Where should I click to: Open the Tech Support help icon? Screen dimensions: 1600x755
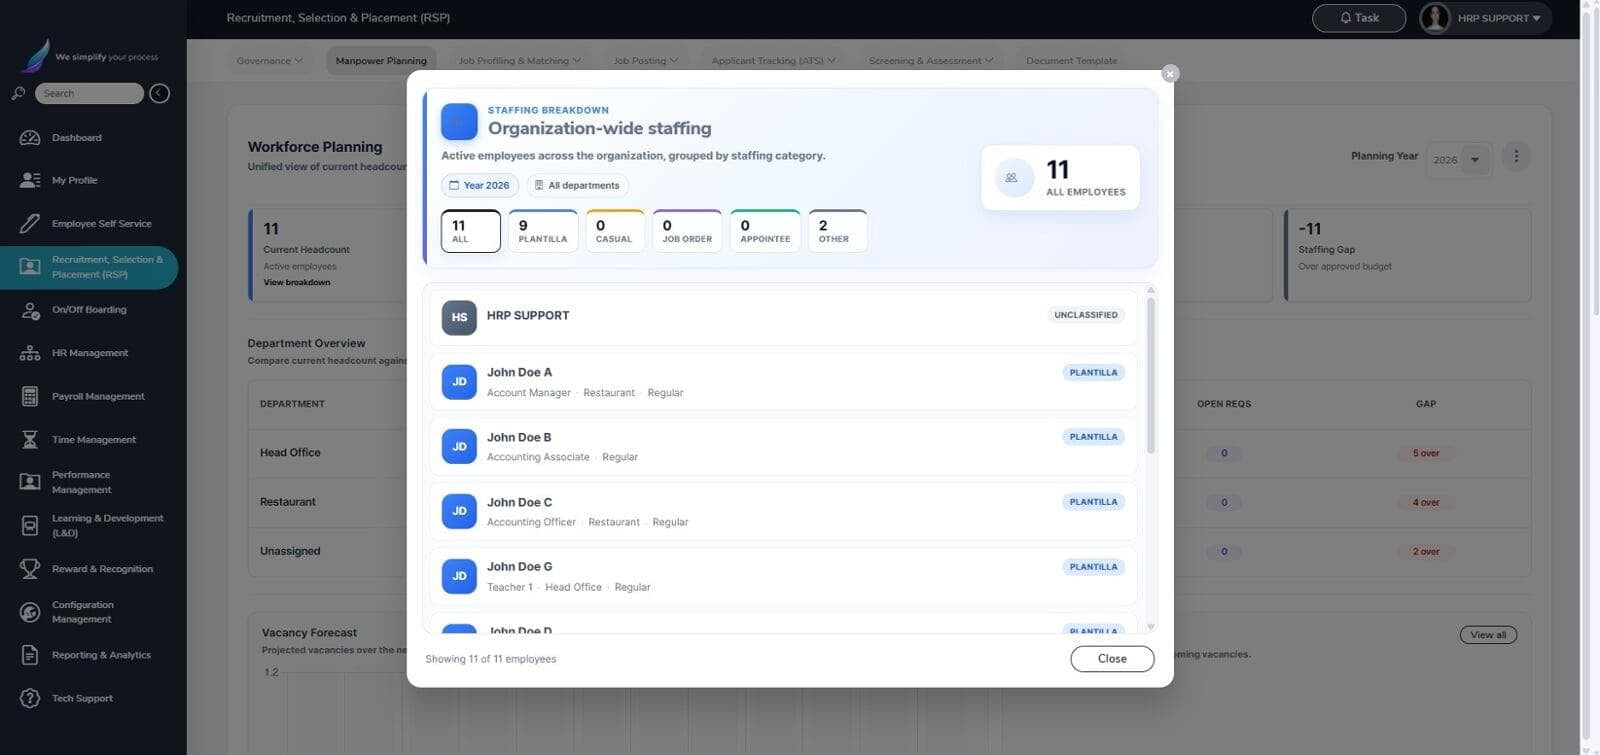click(x=30, y=698)
